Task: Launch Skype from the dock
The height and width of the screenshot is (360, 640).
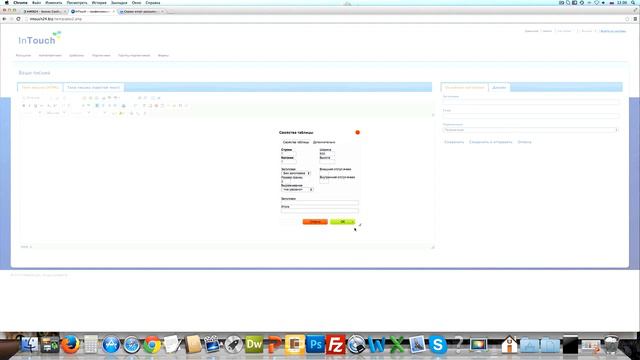Action: pyautogui.click(x=438, y=345)
